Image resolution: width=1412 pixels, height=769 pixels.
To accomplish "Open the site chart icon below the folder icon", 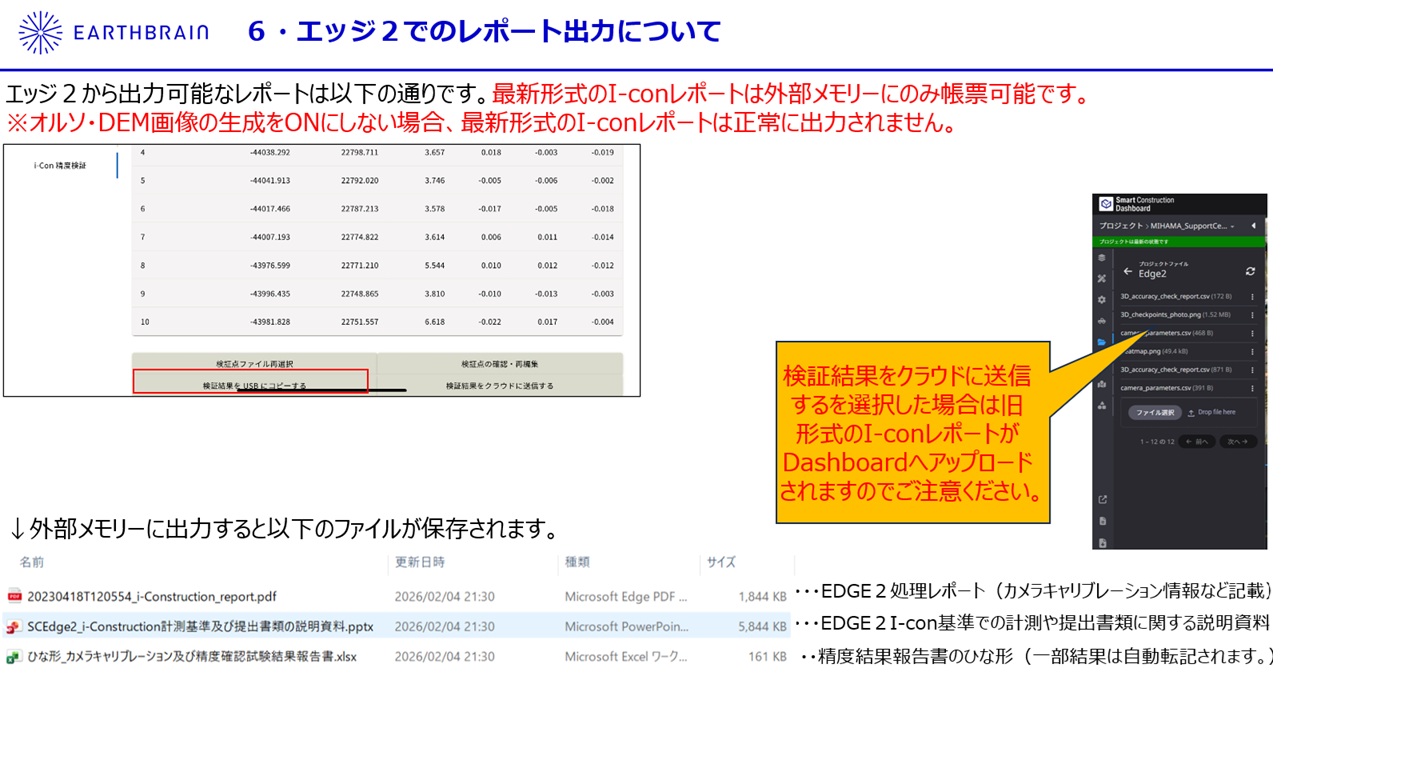I will point(1102,384).
